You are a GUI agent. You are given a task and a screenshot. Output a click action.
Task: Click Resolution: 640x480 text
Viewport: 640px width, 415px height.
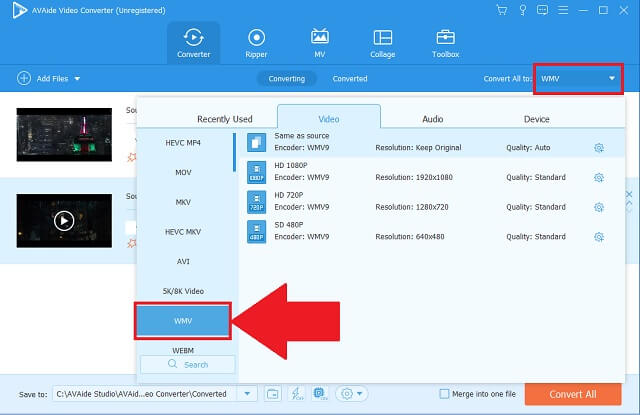click(x=410, y=237)
